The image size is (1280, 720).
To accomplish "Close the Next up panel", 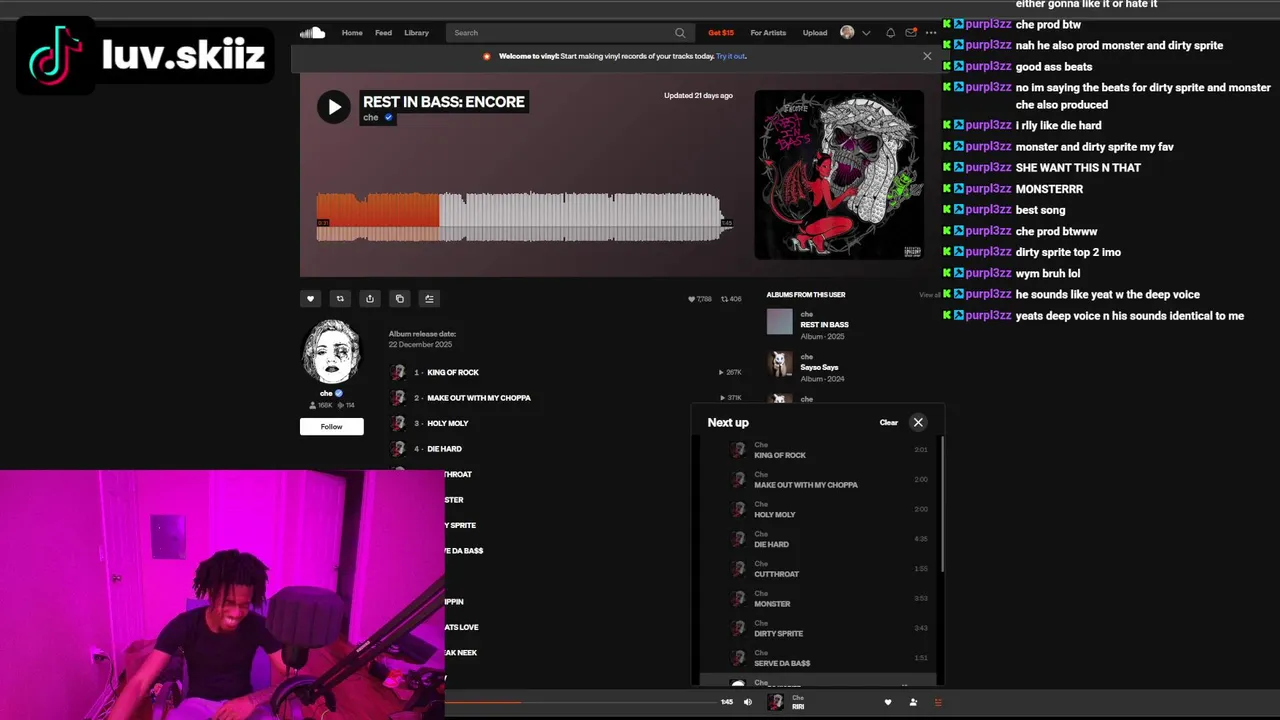I will pyautogui.click(x=918, y=422).
